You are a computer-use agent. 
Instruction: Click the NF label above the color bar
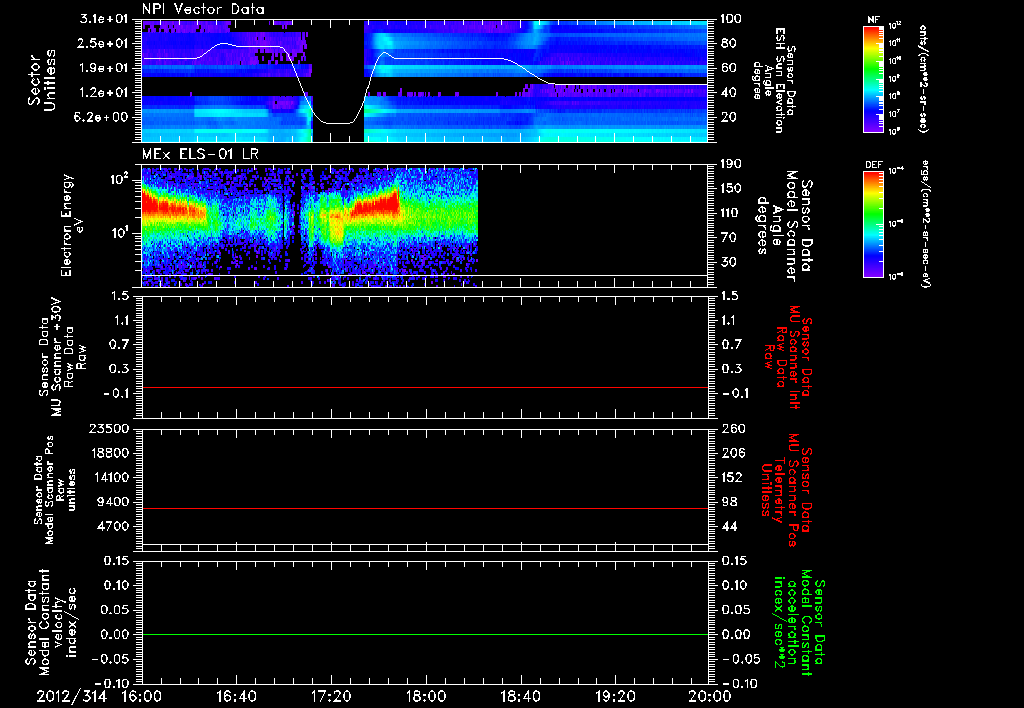873,20
